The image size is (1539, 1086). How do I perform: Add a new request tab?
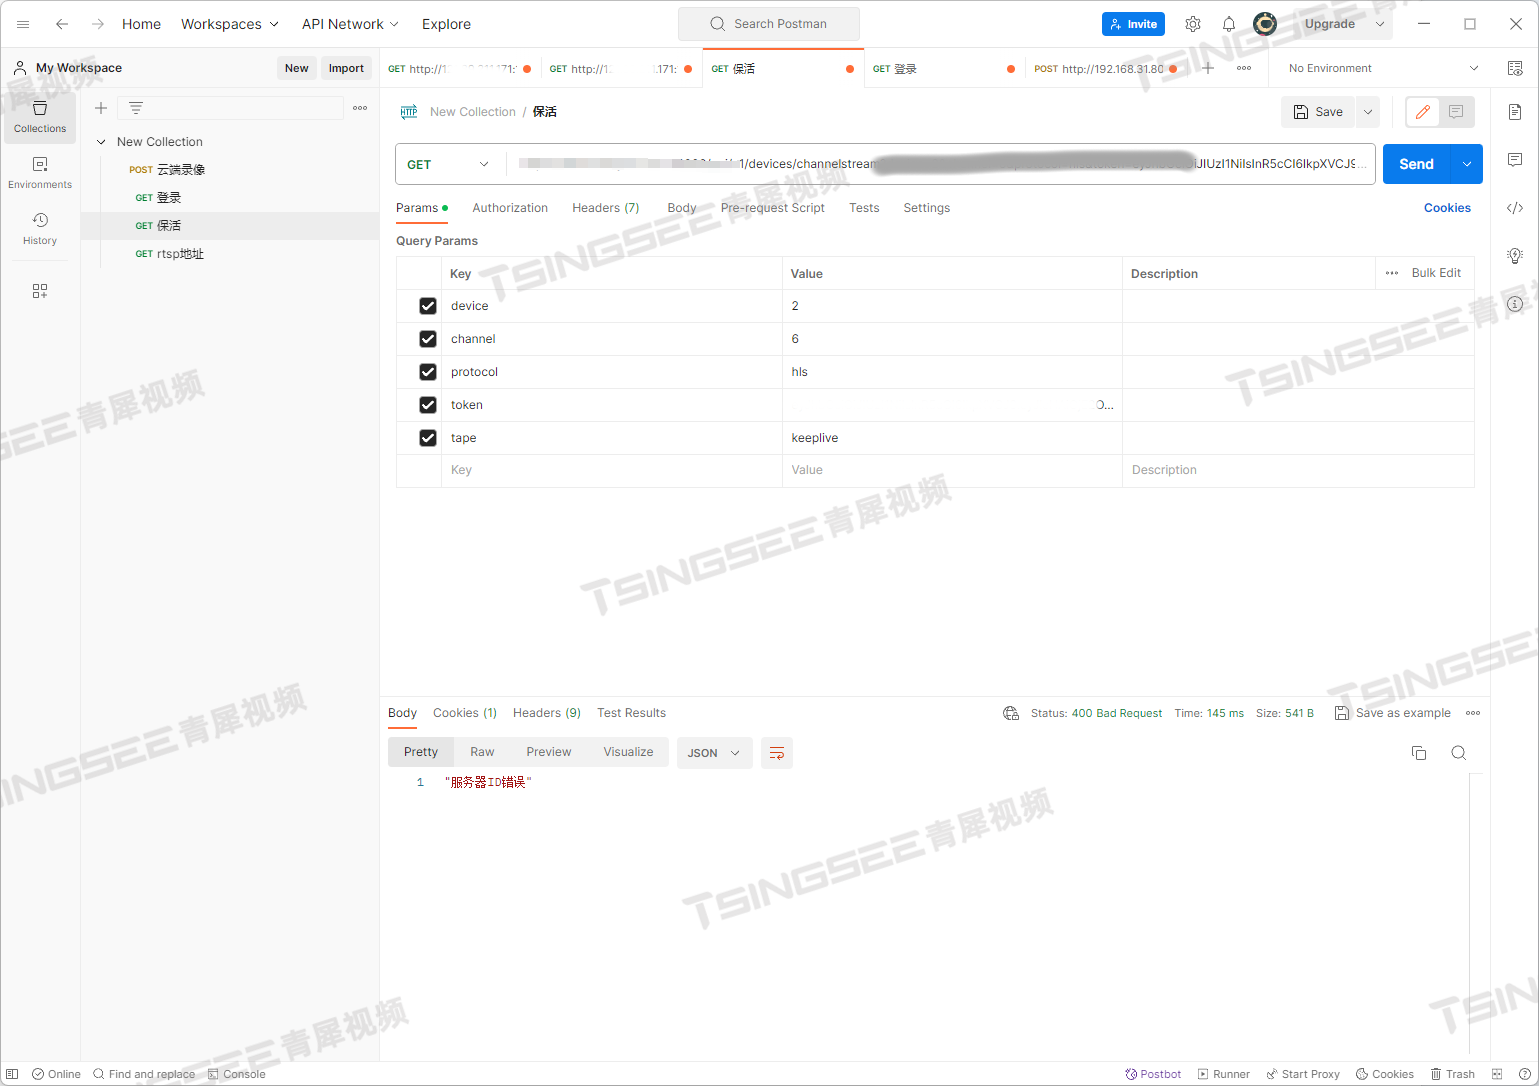[1208, 68]
